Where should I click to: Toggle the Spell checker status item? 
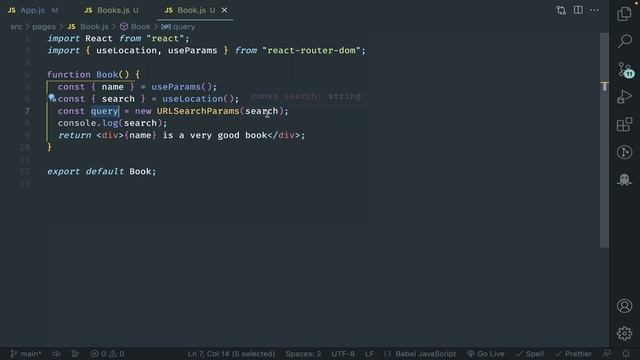coord(529,354)
